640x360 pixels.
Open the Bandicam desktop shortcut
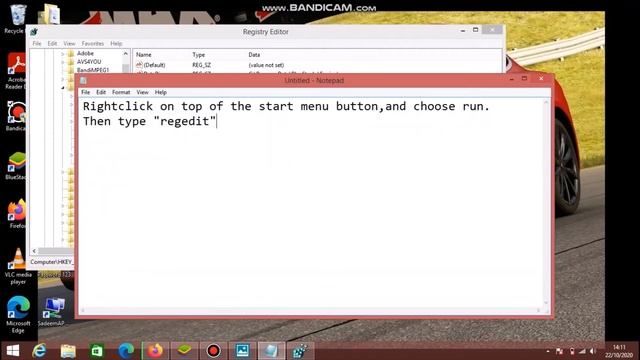pyautogui.click(x=16, y=116)
